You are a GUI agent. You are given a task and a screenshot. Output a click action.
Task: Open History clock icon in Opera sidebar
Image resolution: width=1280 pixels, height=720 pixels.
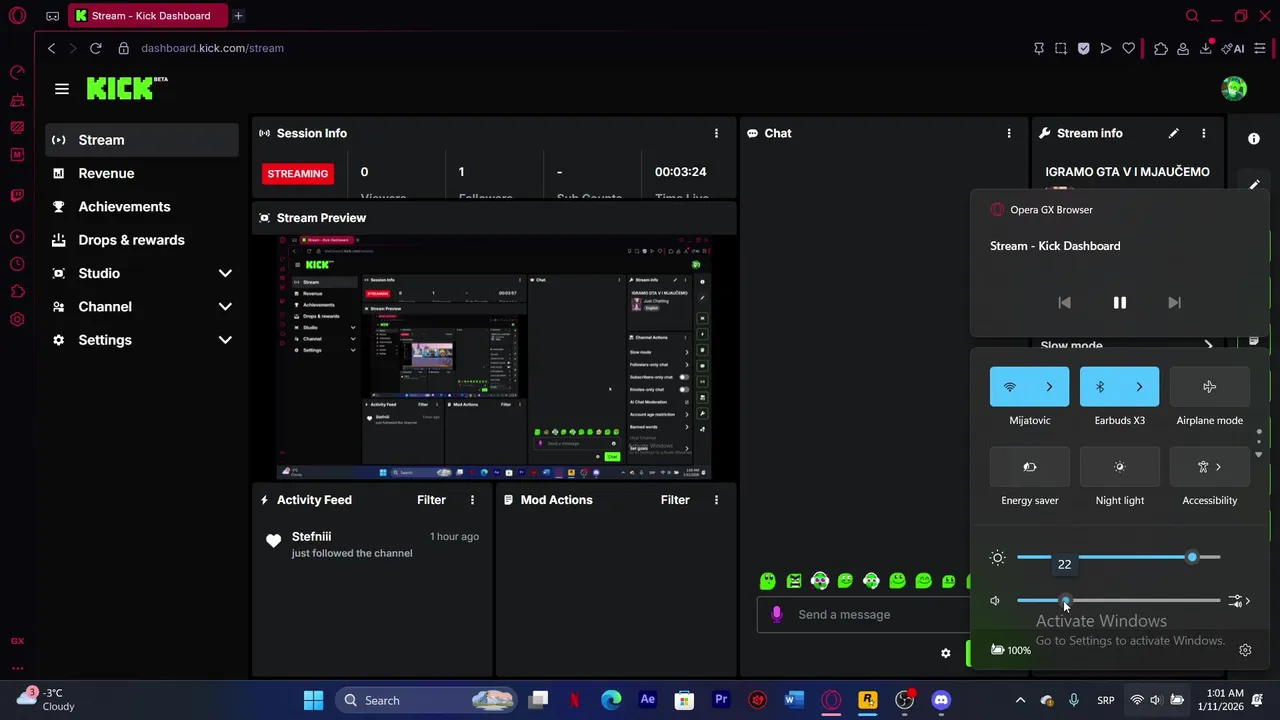tap(17, 264)
